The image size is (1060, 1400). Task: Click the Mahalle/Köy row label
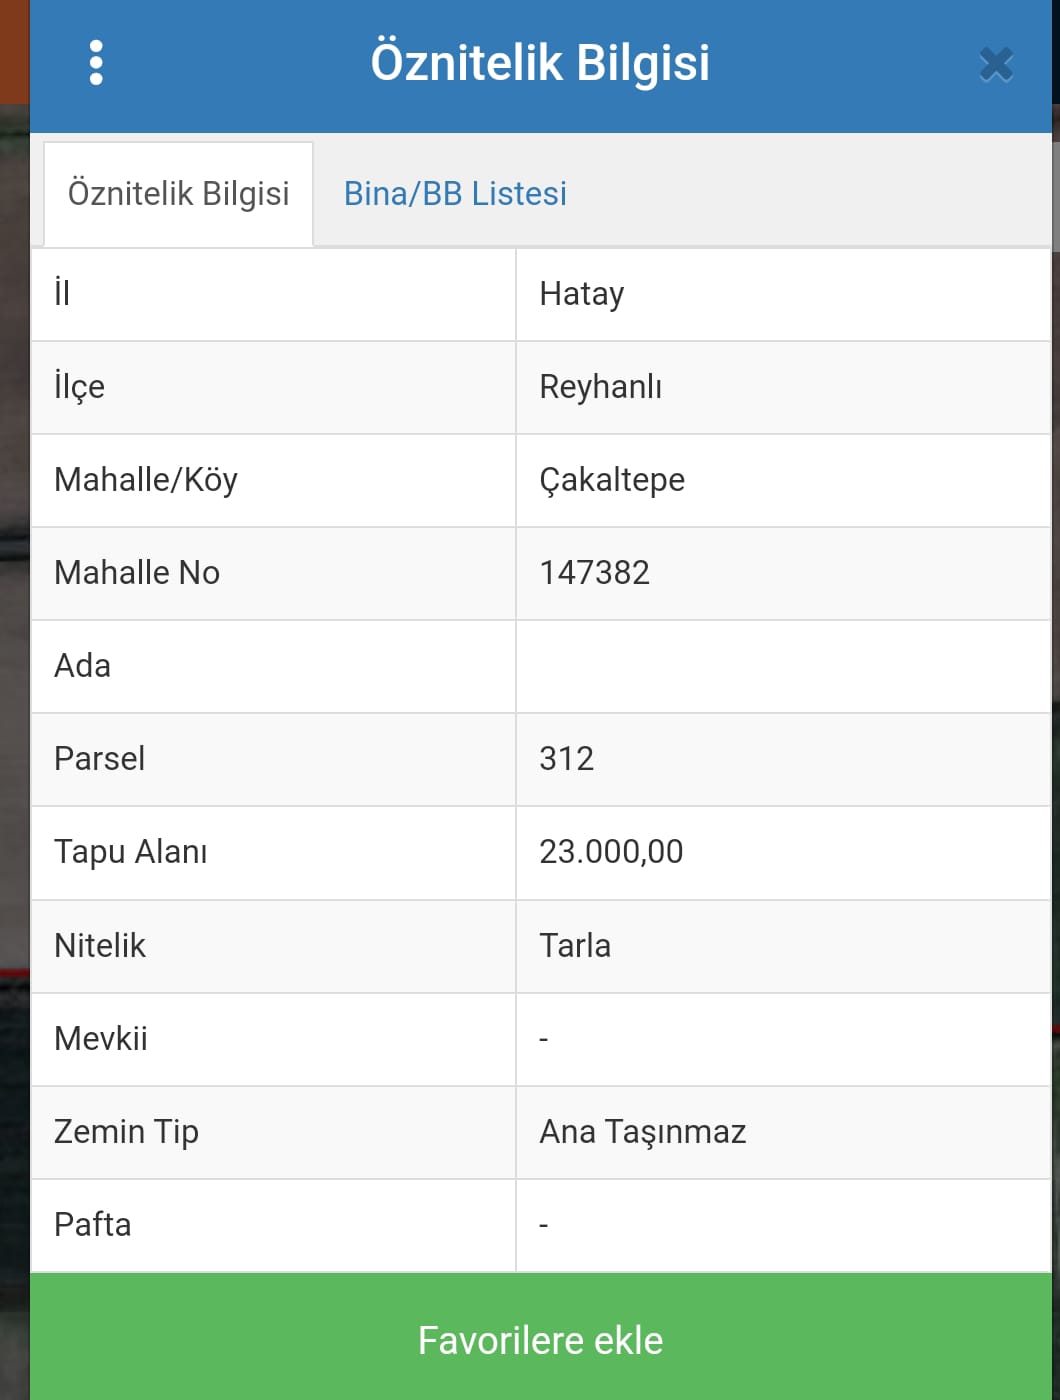point(146,480)
